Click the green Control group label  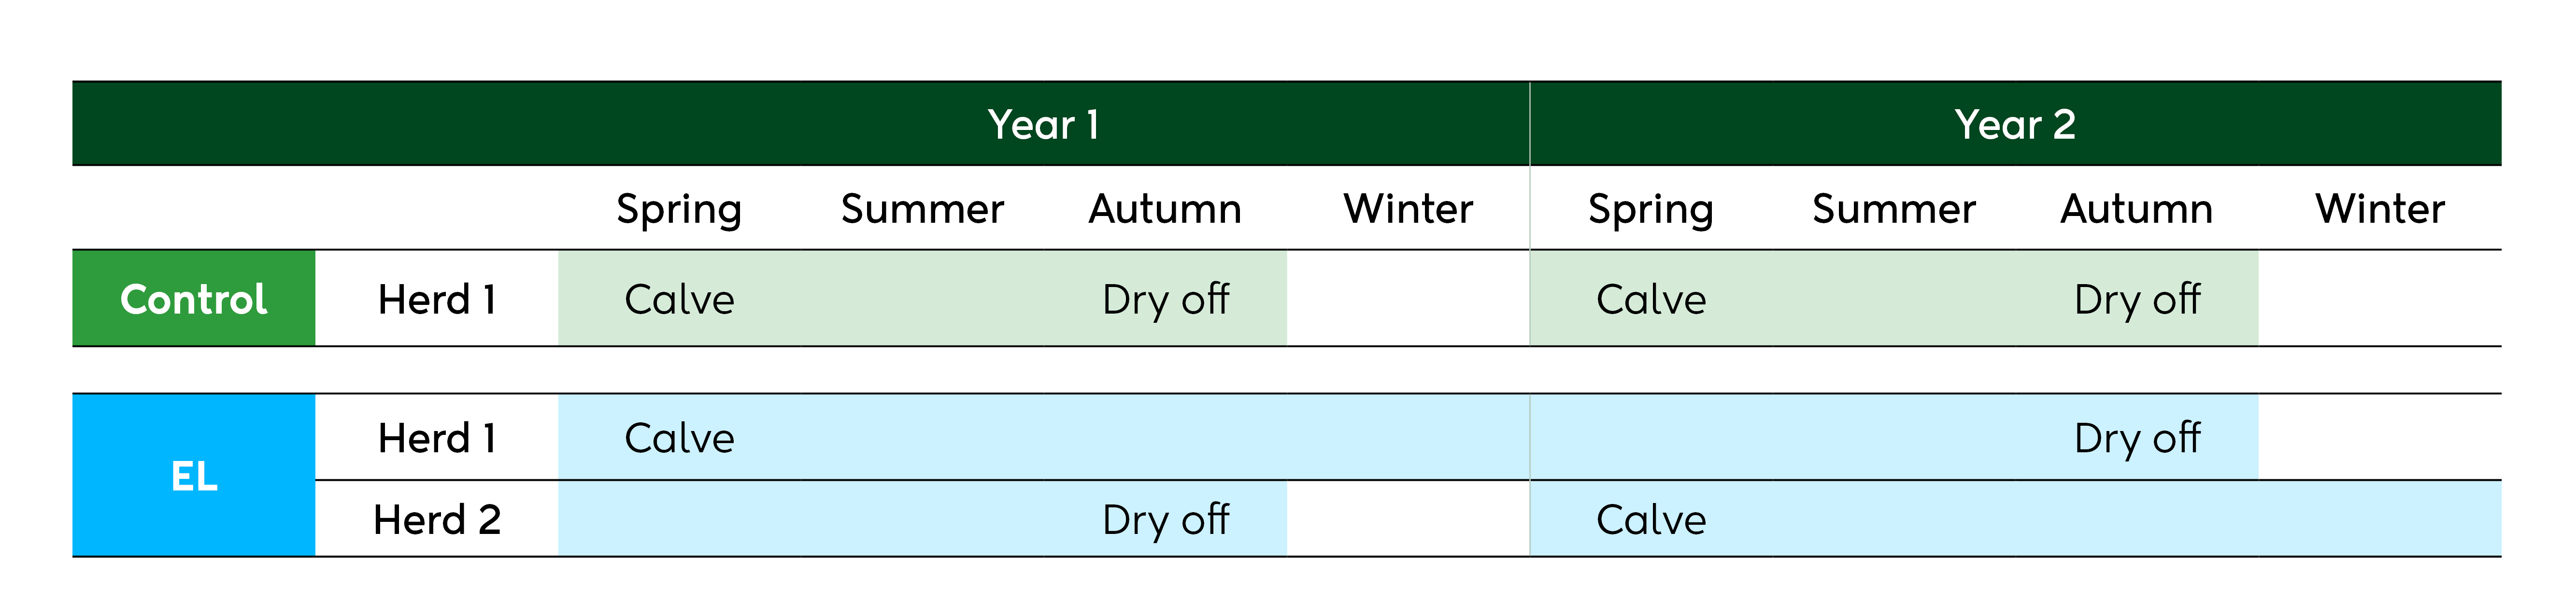coord(194,299)
